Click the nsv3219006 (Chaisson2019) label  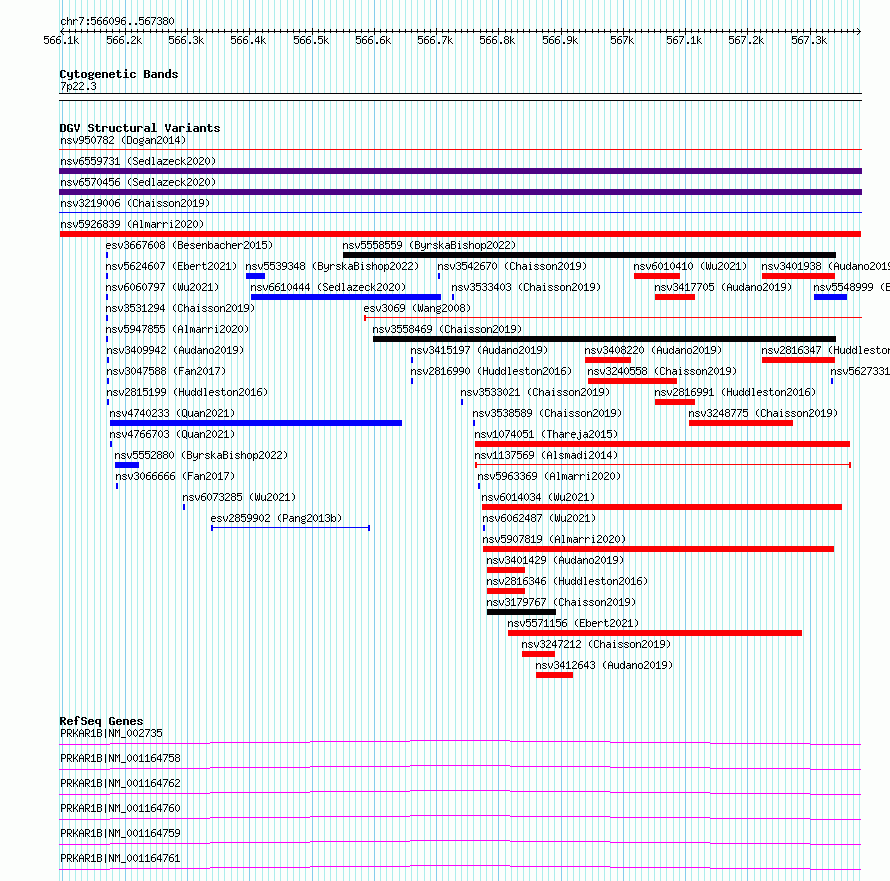tap(135, 203)
